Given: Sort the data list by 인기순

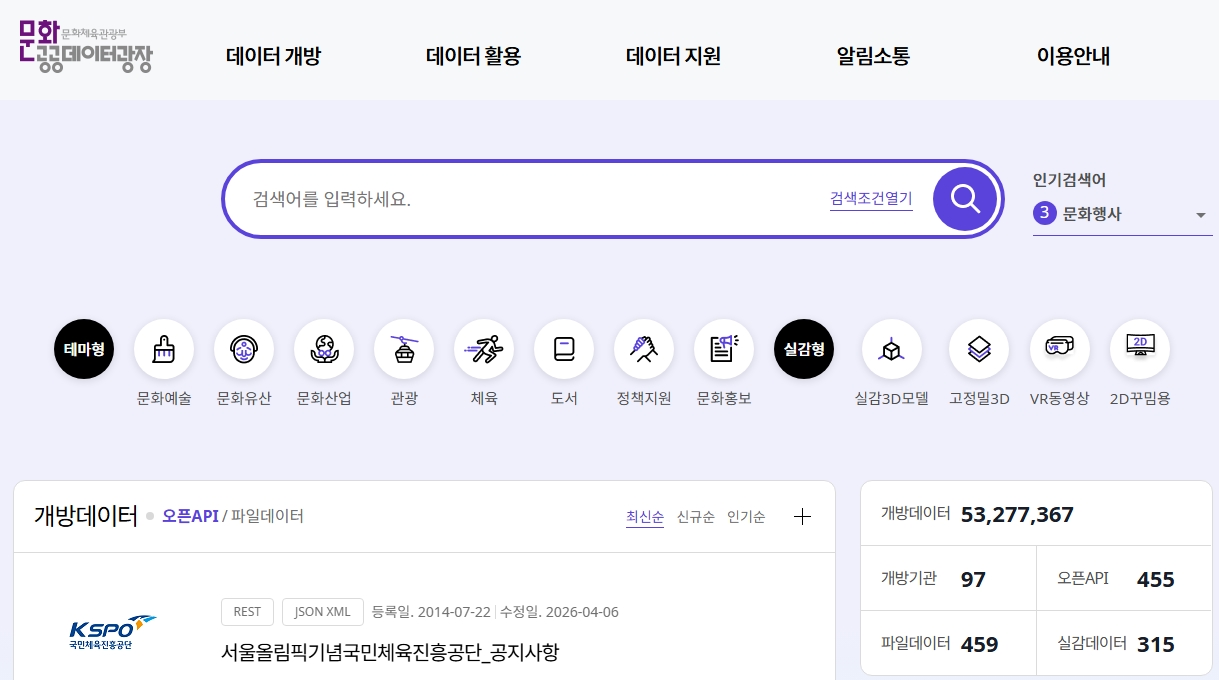Looking at the screenshot, I should click(746, 517).
